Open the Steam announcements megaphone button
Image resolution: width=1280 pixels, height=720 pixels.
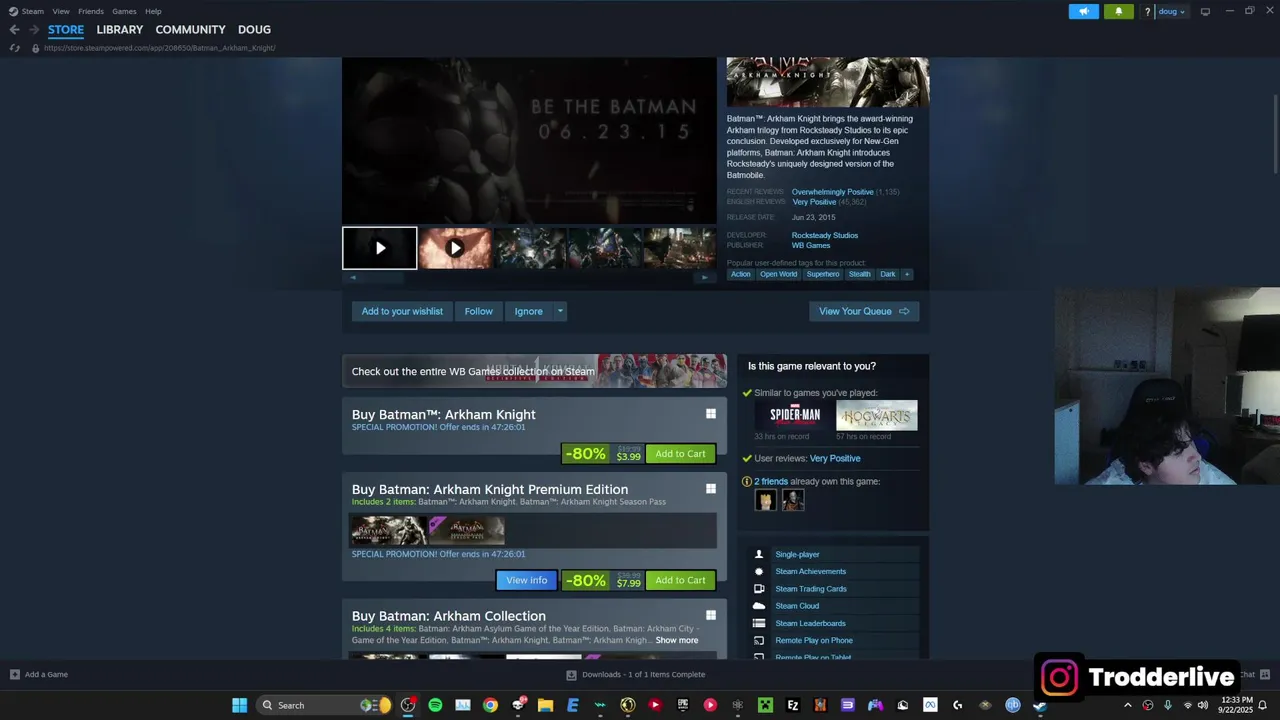coord(1083,12)
